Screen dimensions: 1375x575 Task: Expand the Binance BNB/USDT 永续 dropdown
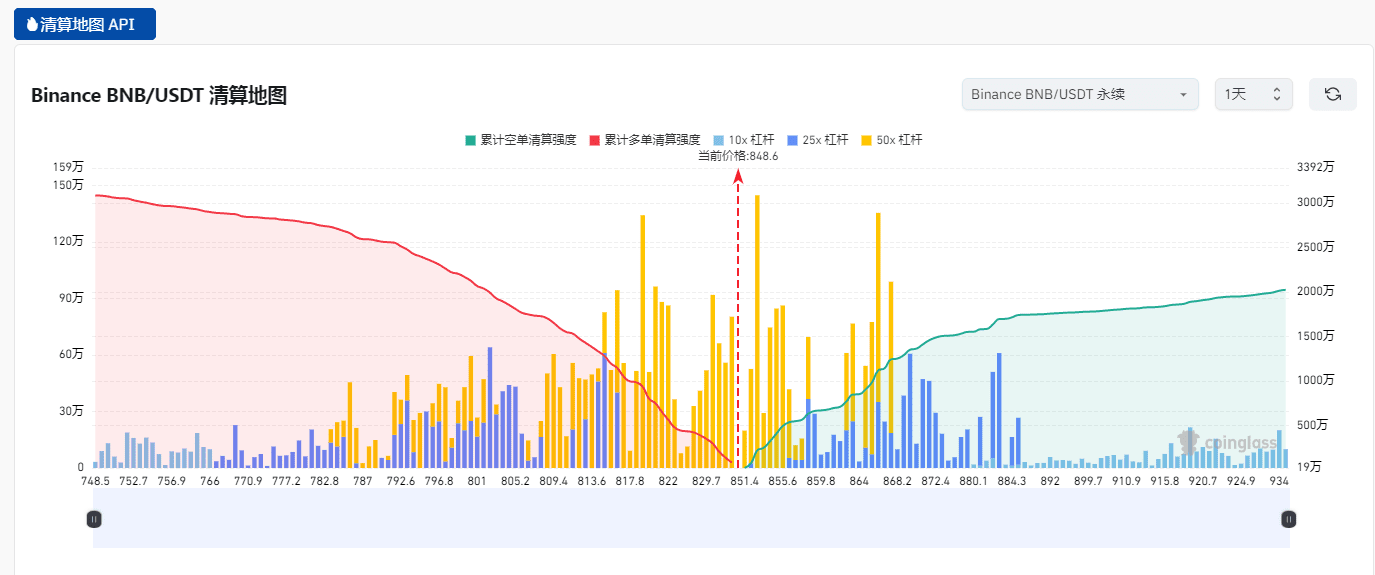coord(1080,94)
